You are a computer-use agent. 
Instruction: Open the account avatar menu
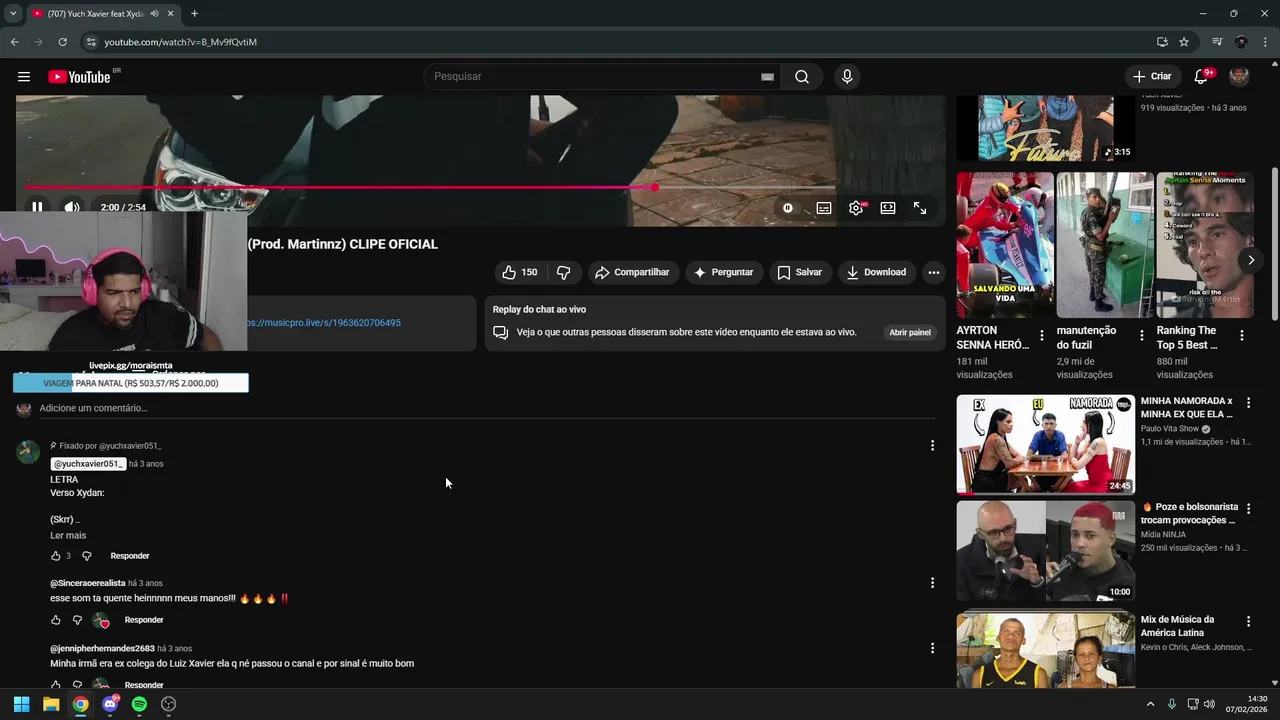[1239, 77]
